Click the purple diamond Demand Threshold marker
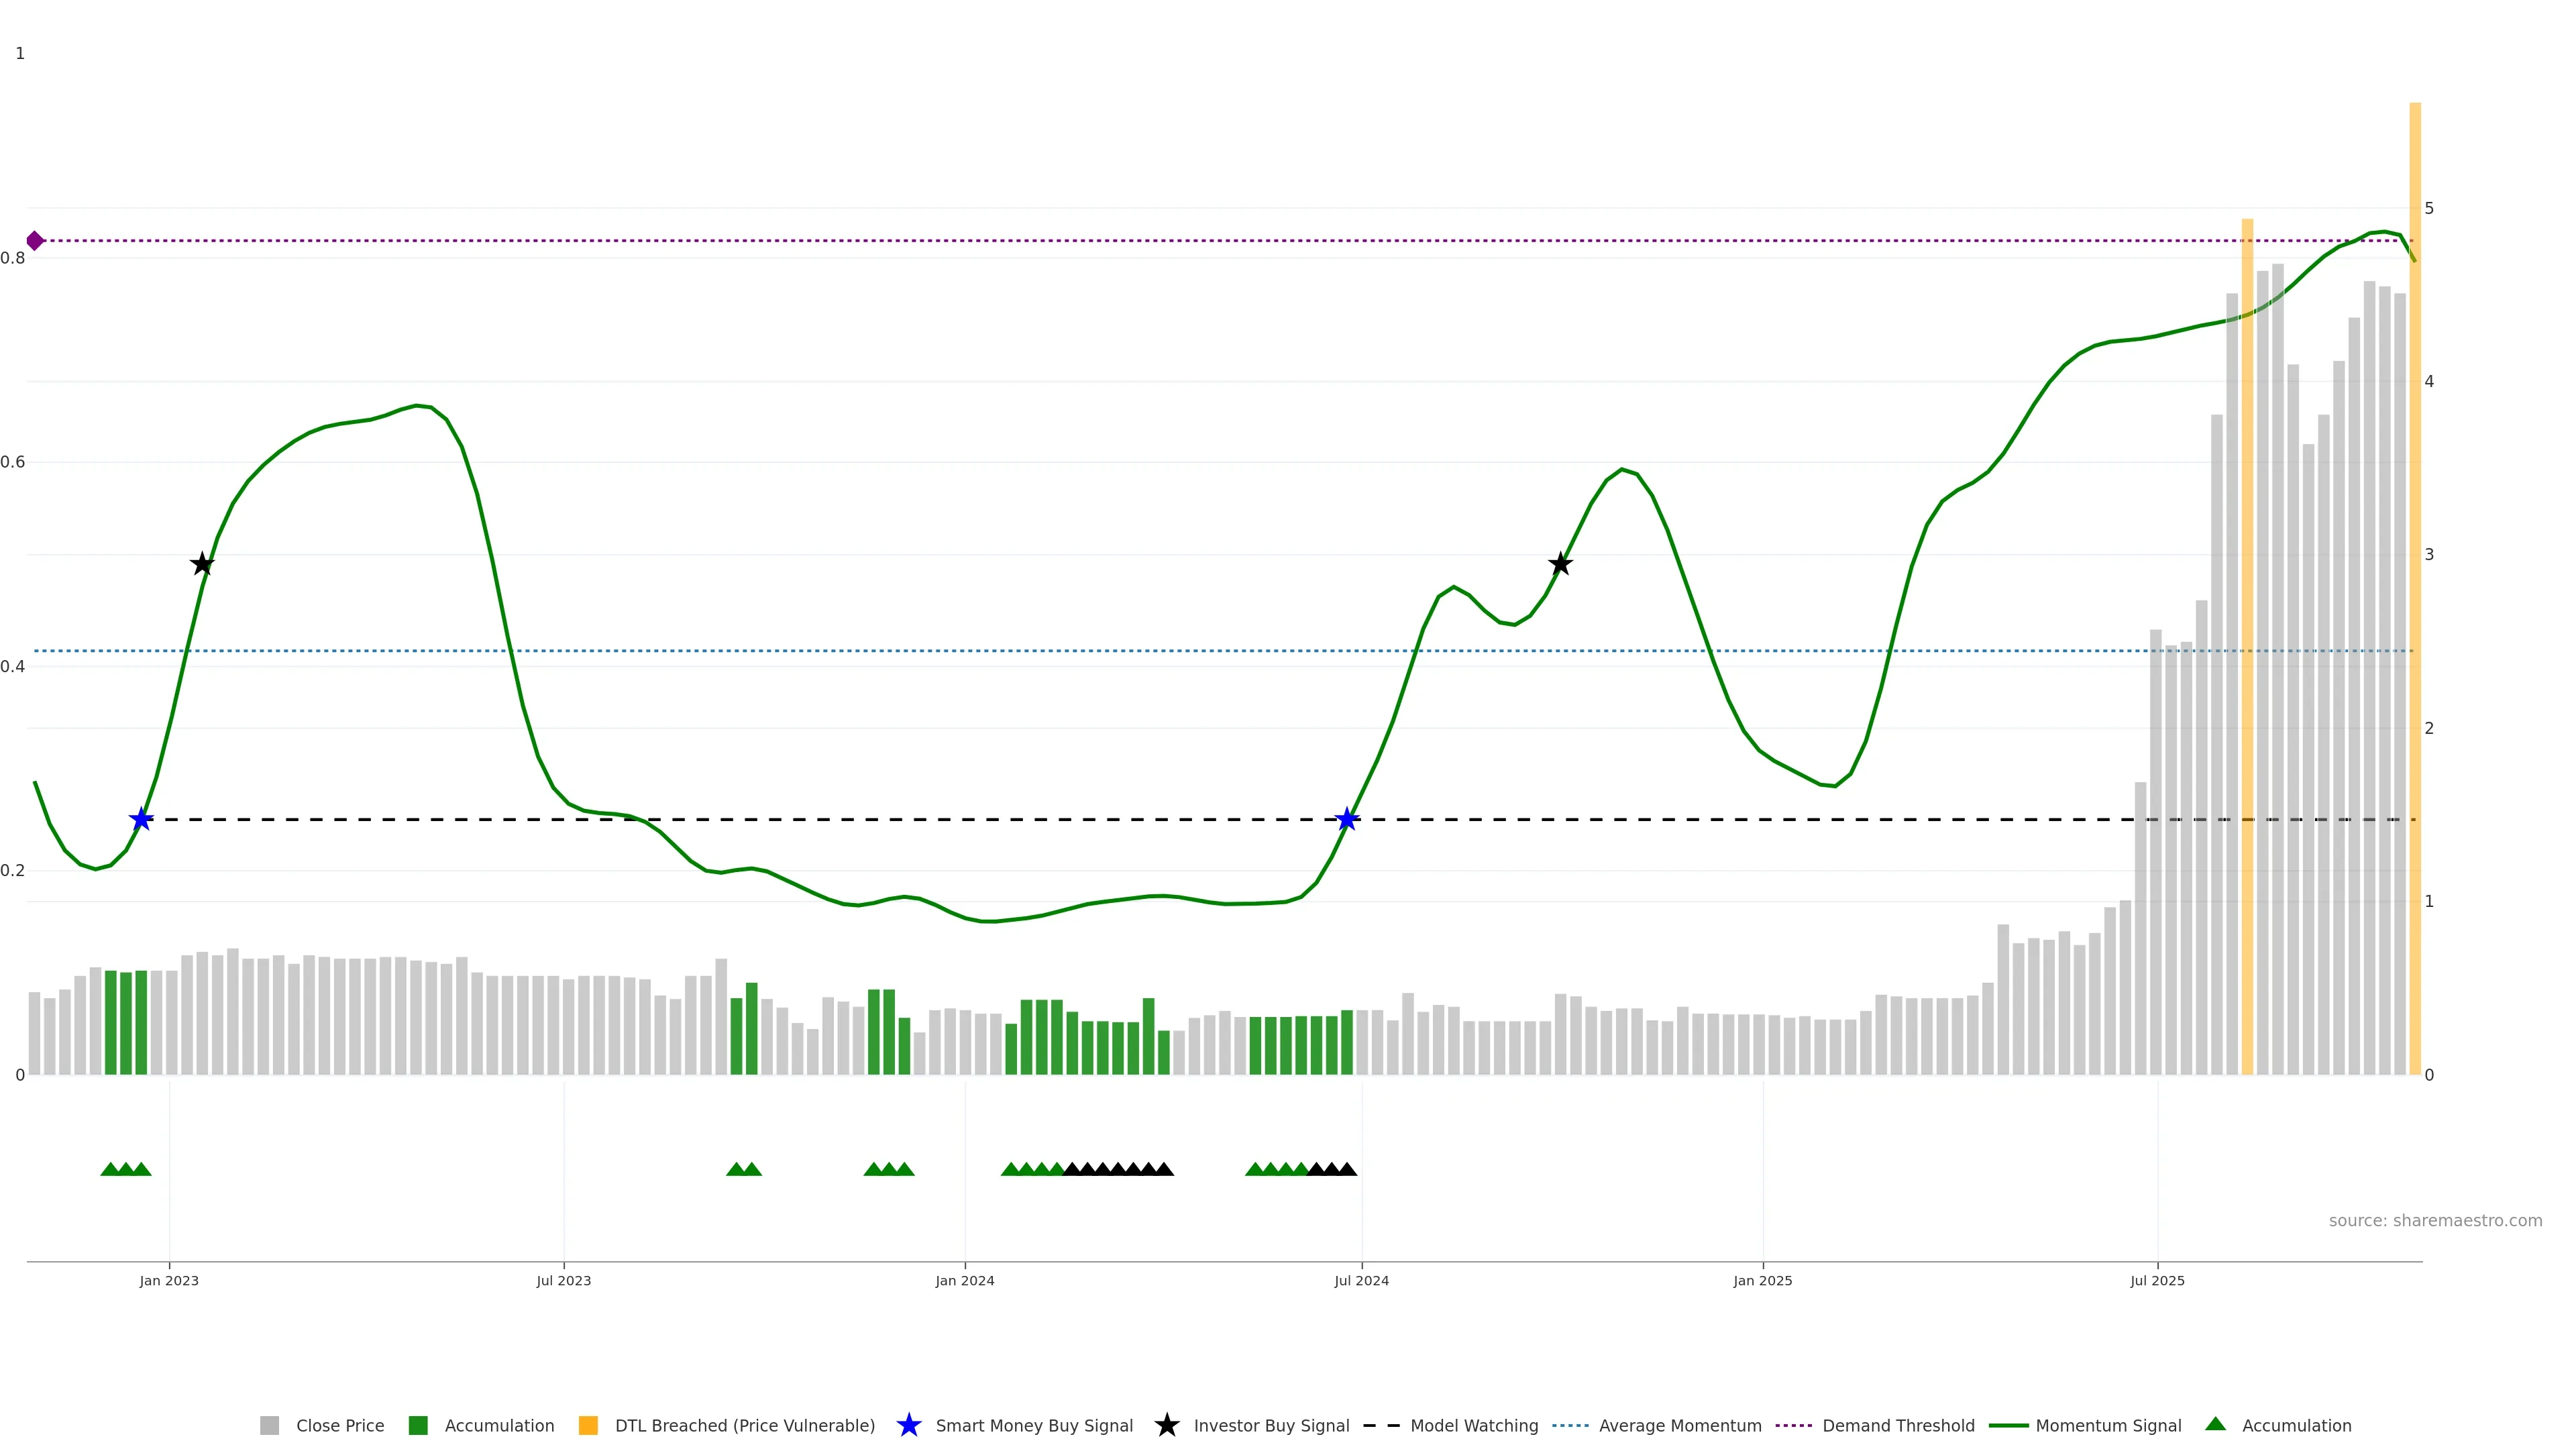This screenshot has height=1449, width=2576. tap(35, 241)
